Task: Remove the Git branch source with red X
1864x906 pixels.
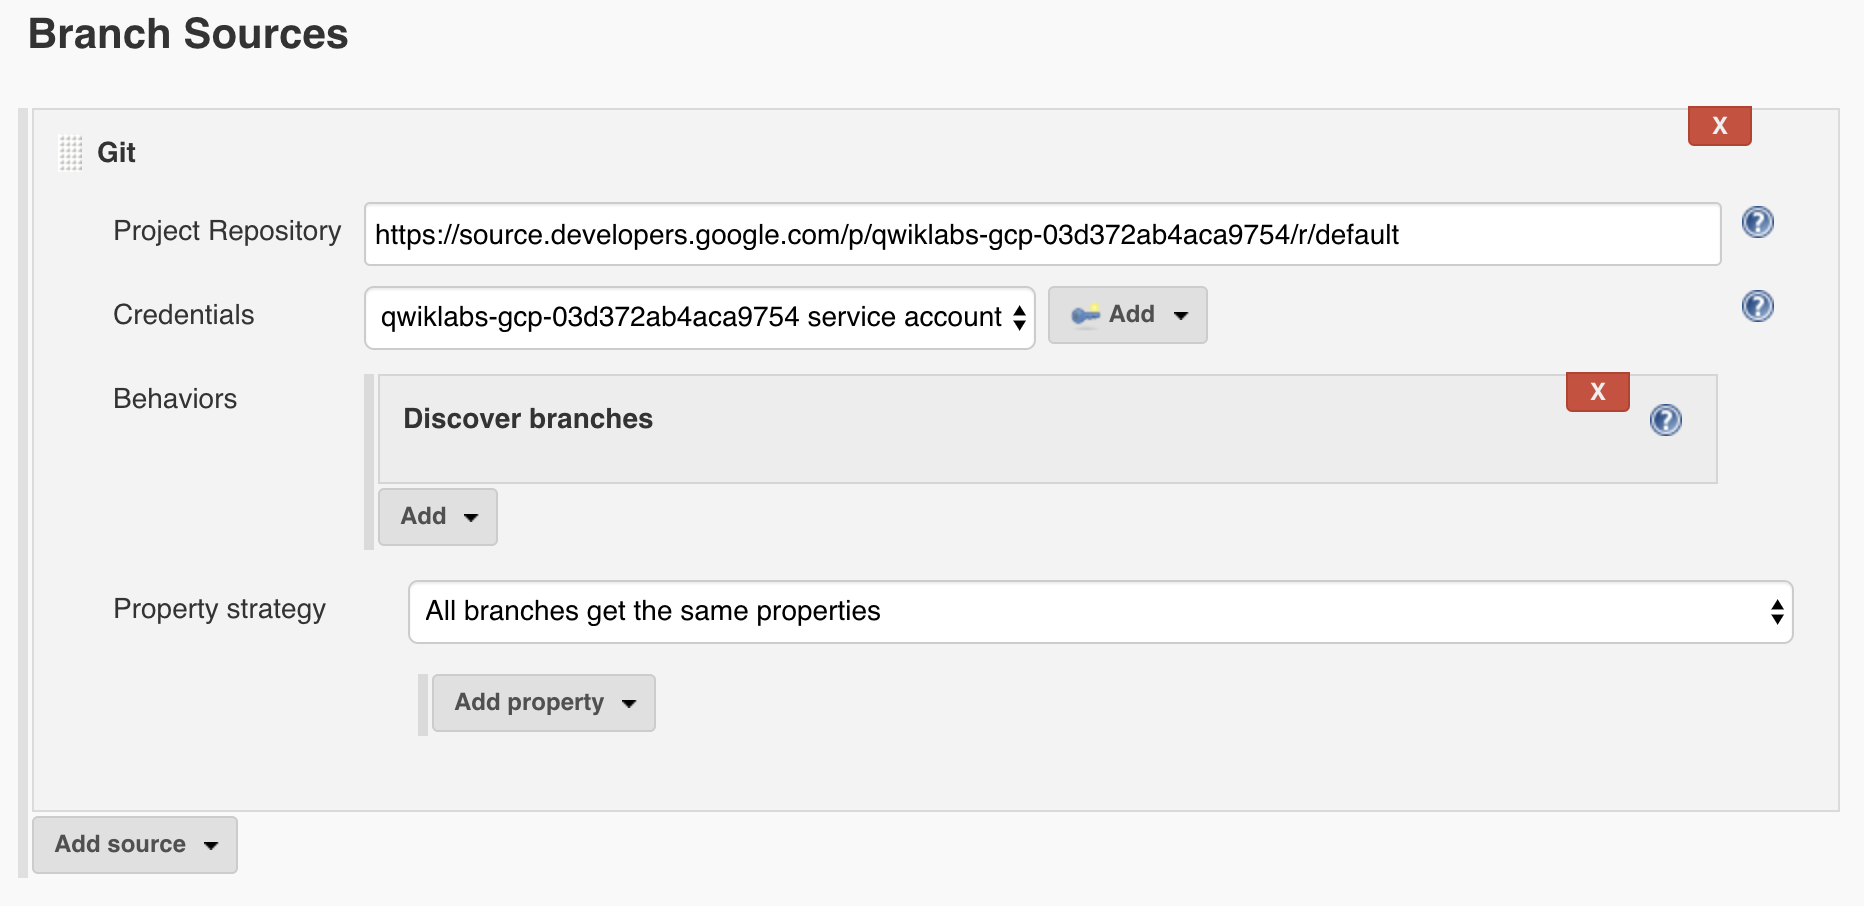Action: [1719, 125]
